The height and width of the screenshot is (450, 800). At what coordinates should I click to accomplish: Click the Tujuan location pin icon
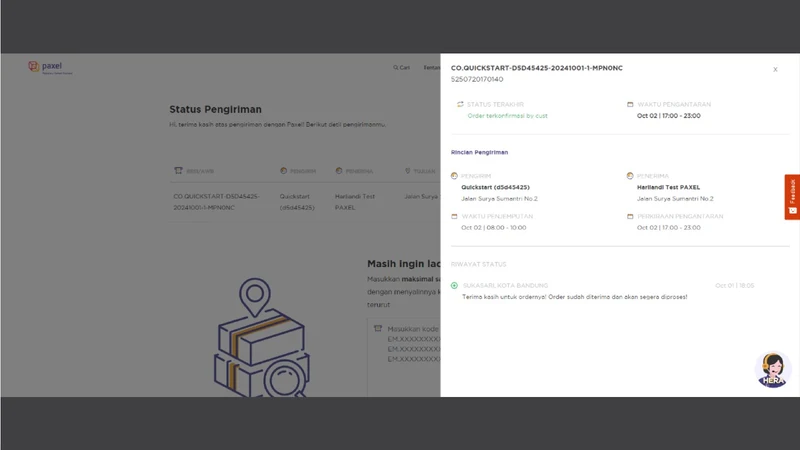click(x=408, y=170)
